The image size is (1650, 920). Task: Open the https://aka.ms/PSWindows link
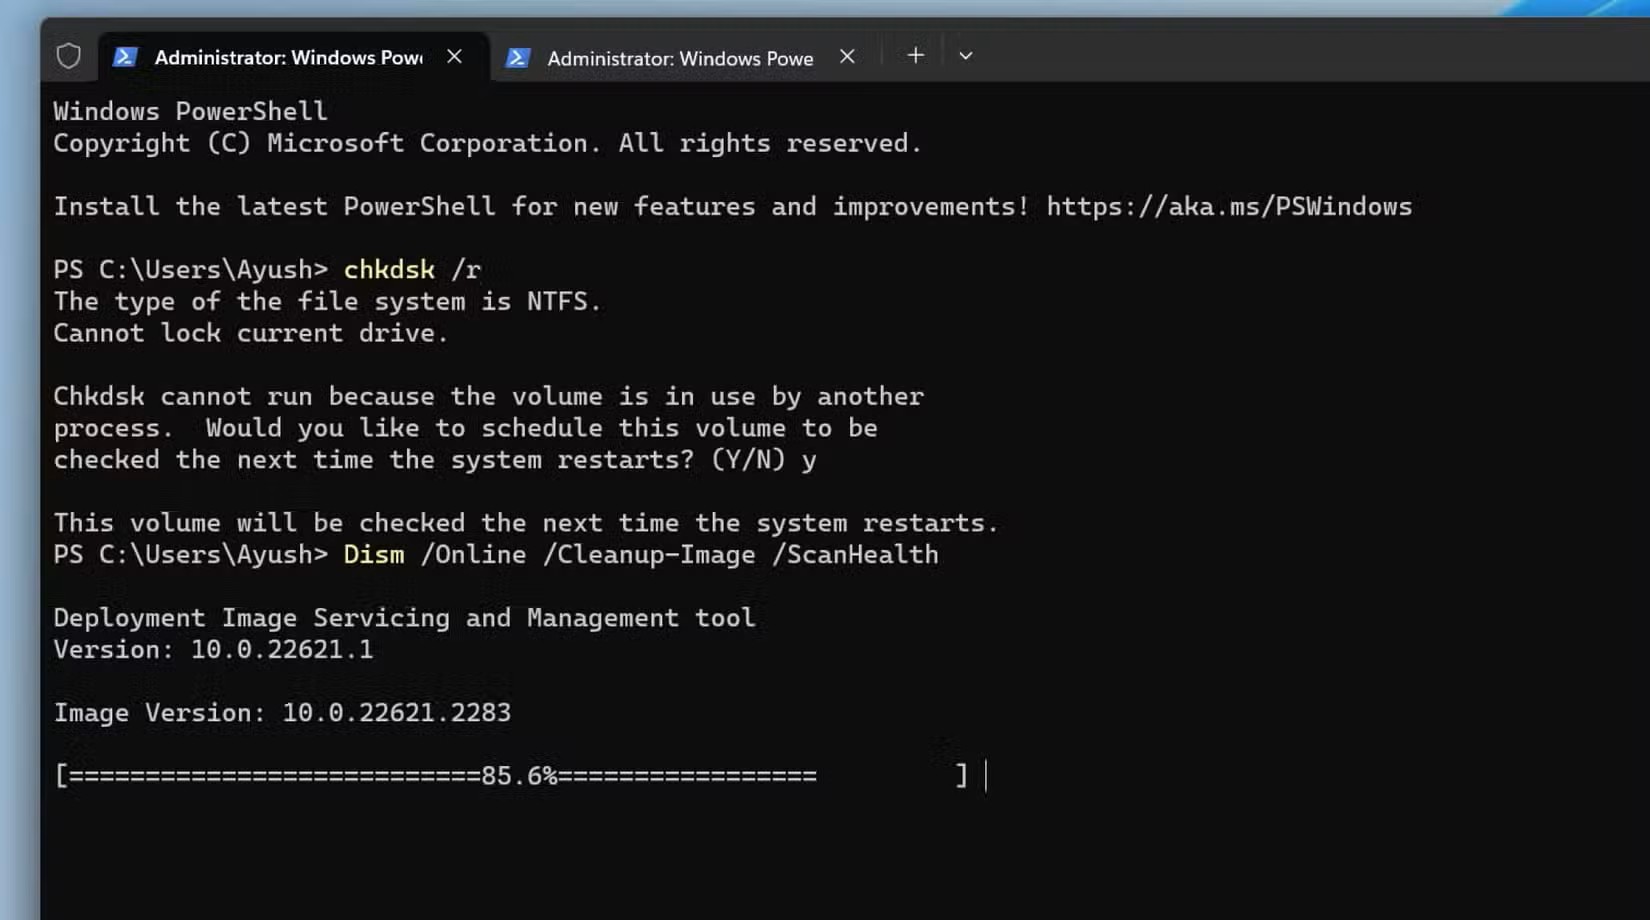1228,206
